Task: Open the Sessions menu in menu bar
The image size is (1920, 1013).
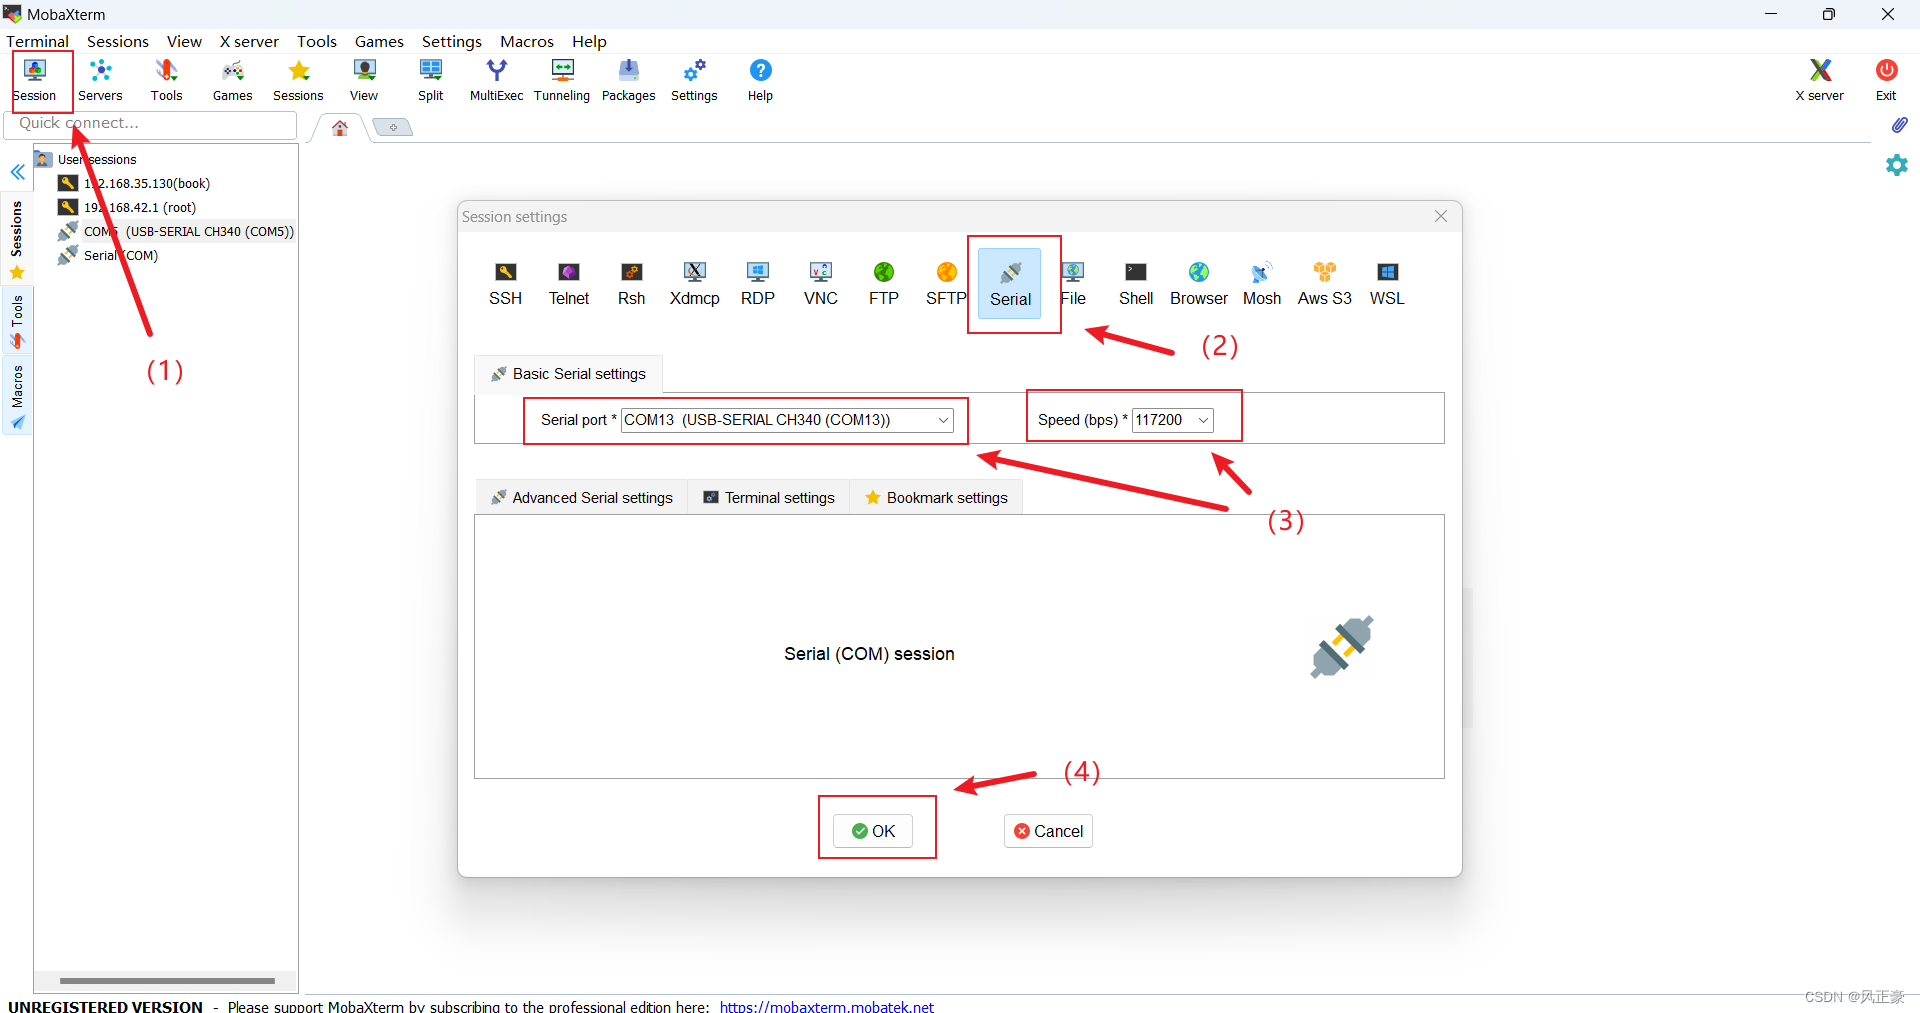Action: coord(118,41)
